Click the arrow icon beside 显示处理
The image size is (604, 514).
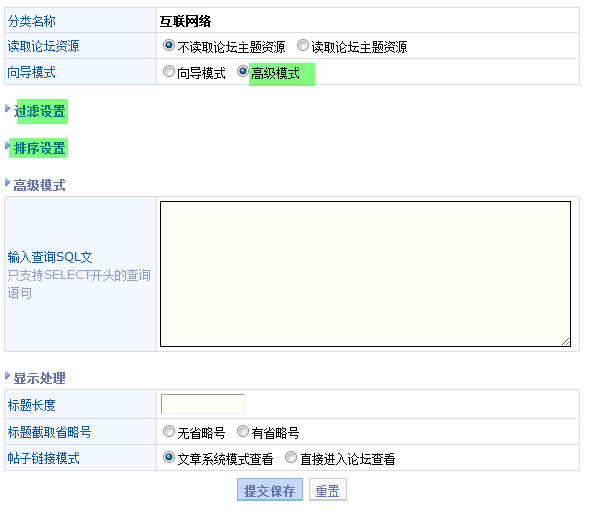(x=8, y=377)
